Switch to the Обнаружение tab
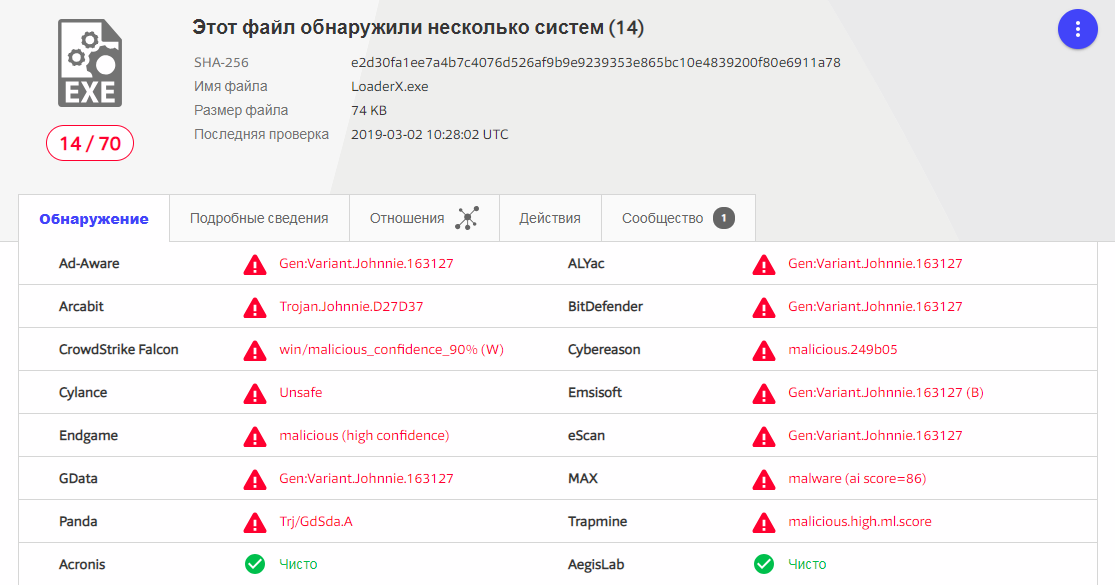The width and height of the screenshot is (1115, 585). 94,219
